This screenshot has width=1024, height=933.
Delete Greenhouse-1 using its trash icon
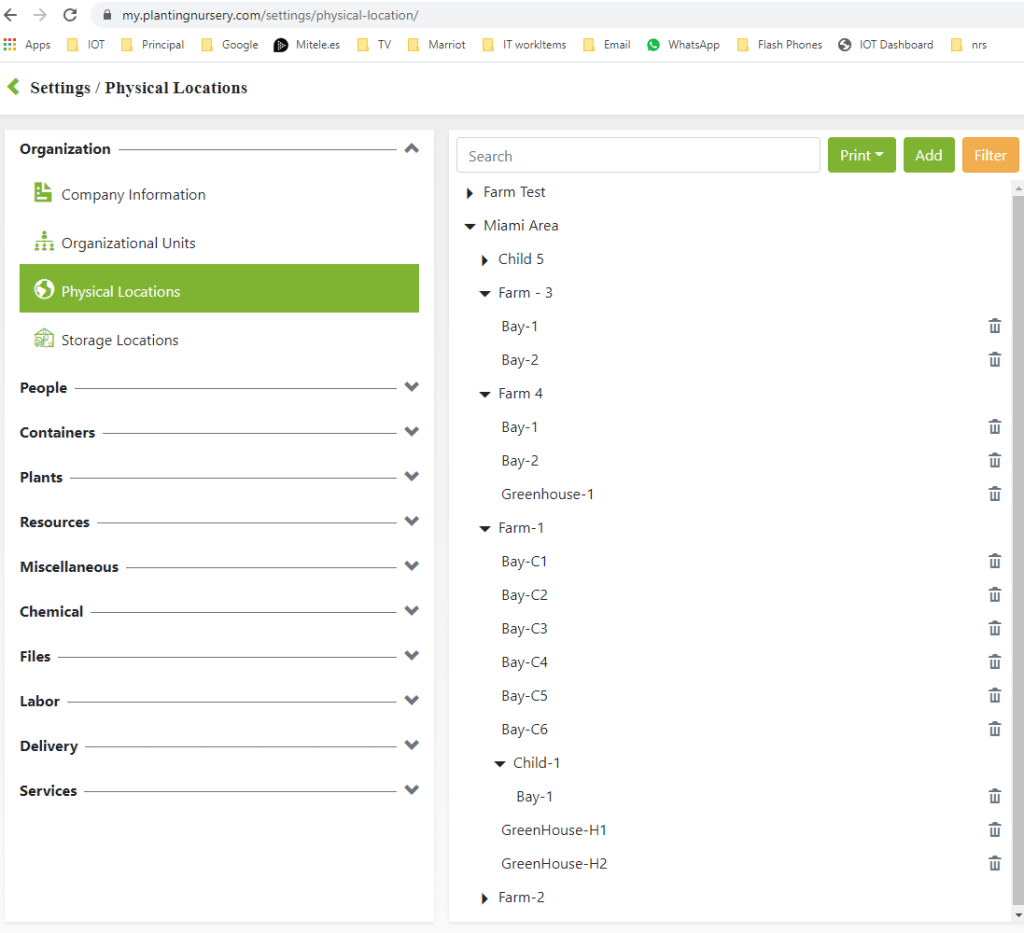click(994, 494)
